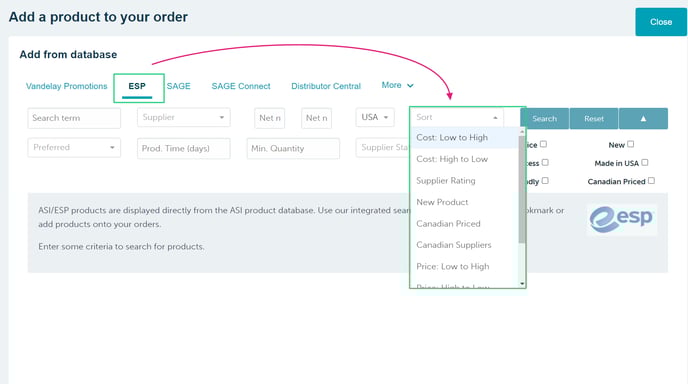Enable the Made in USA checkbox
The image size is (688, 384).
click(645, 162)
